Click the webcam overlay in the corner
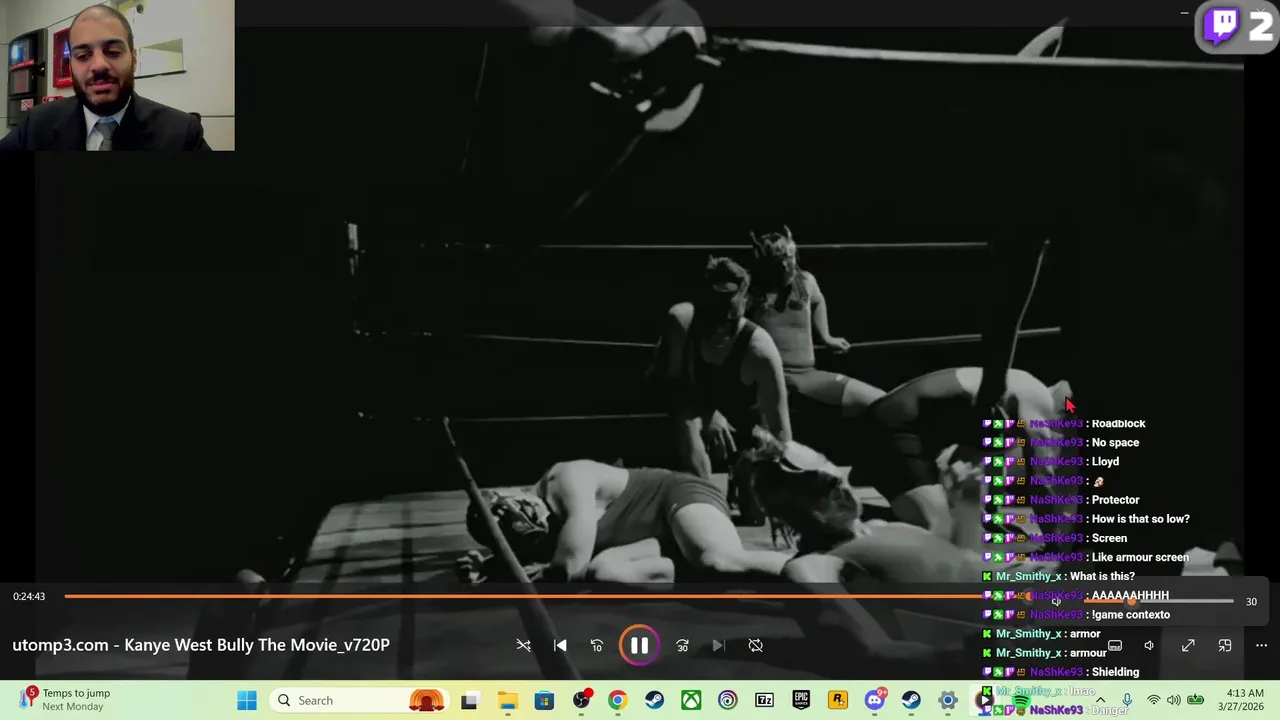 pyautogui.click(x=117, y=75)
